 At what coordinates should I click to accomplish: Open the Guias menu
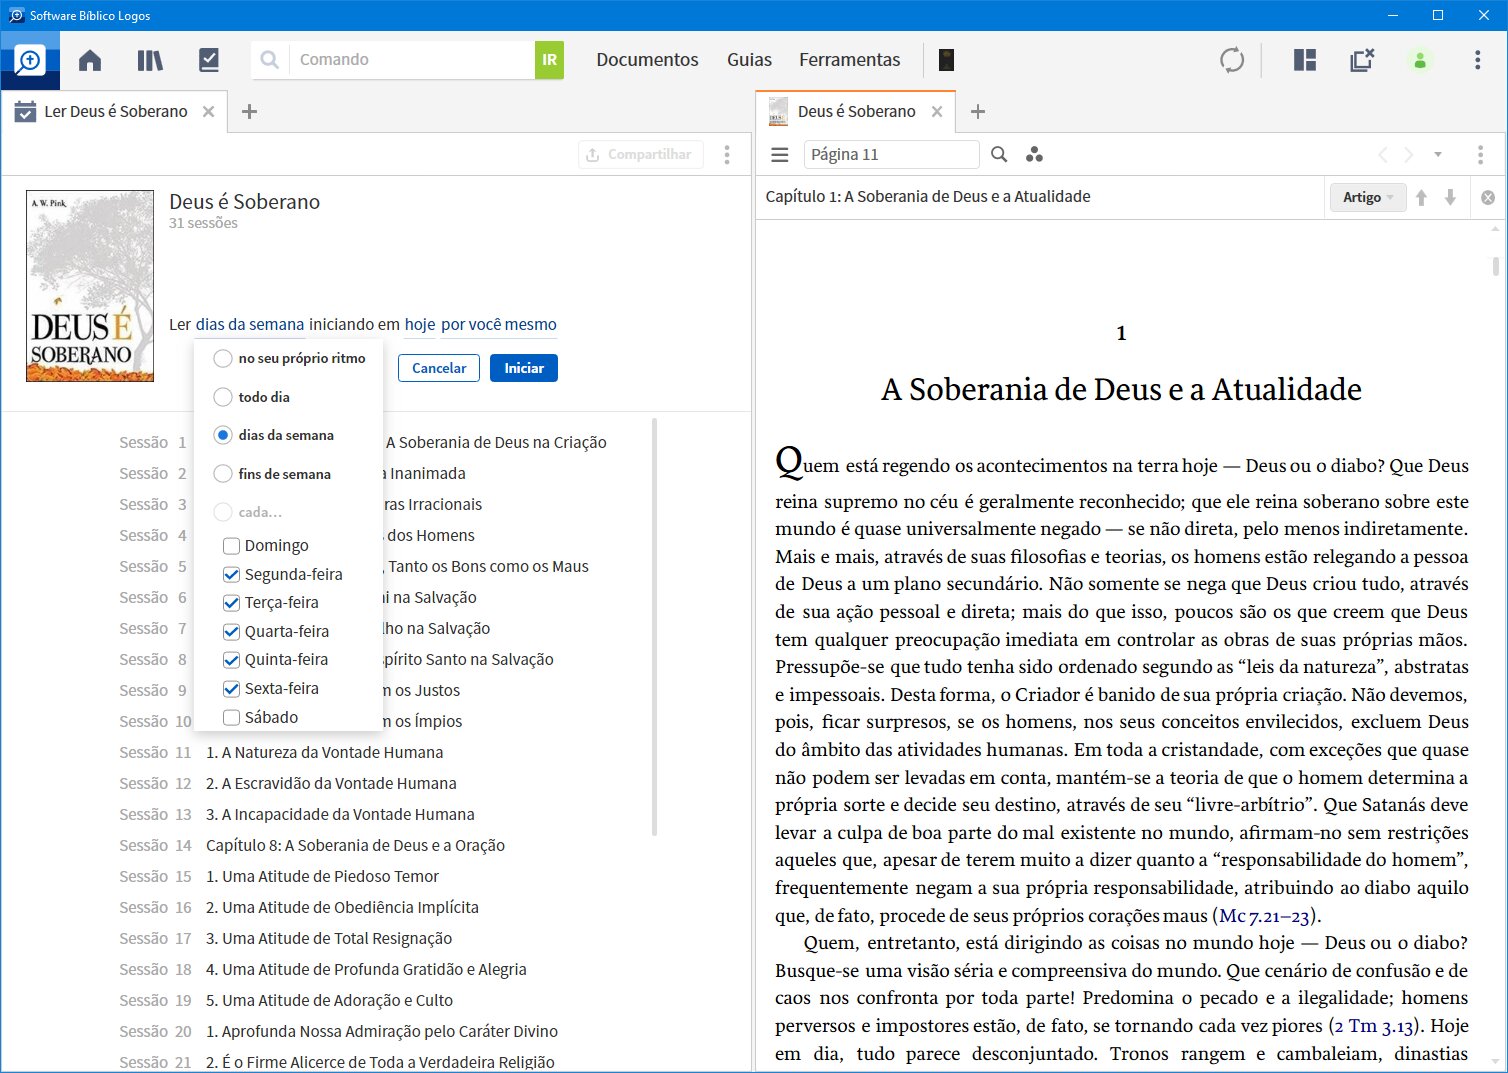[749, 60]
